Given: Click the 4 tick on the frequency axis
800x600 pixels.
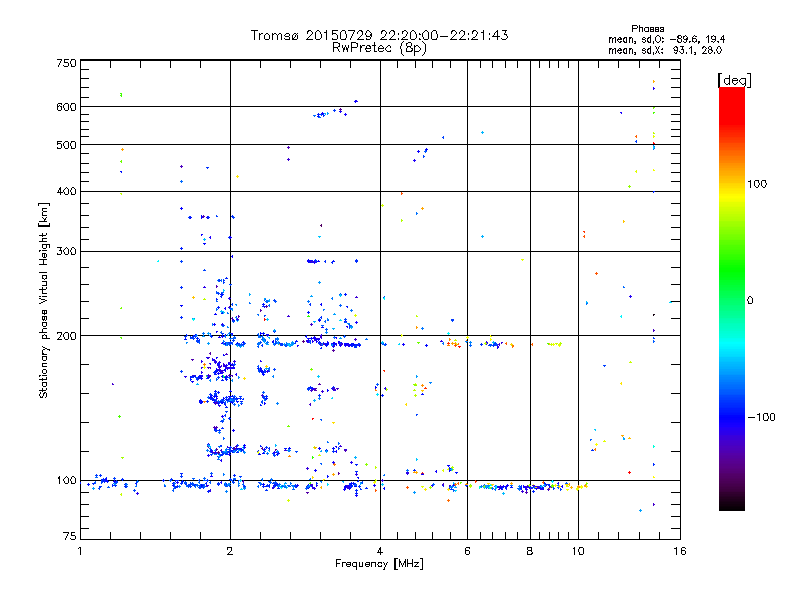Looking at the screenshot, I should [380, 551].
